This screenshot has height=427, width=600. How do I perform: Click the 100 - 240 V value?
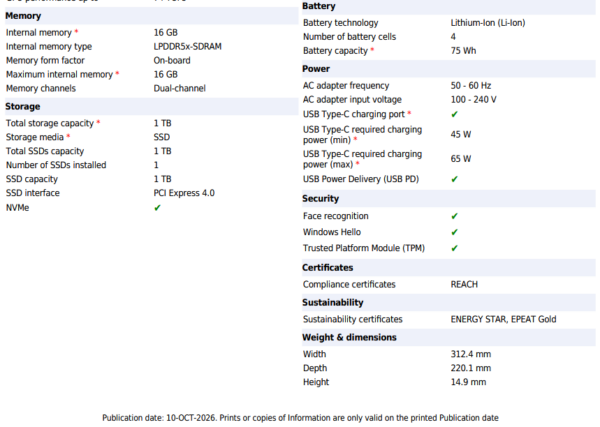[x=474, y=100]
